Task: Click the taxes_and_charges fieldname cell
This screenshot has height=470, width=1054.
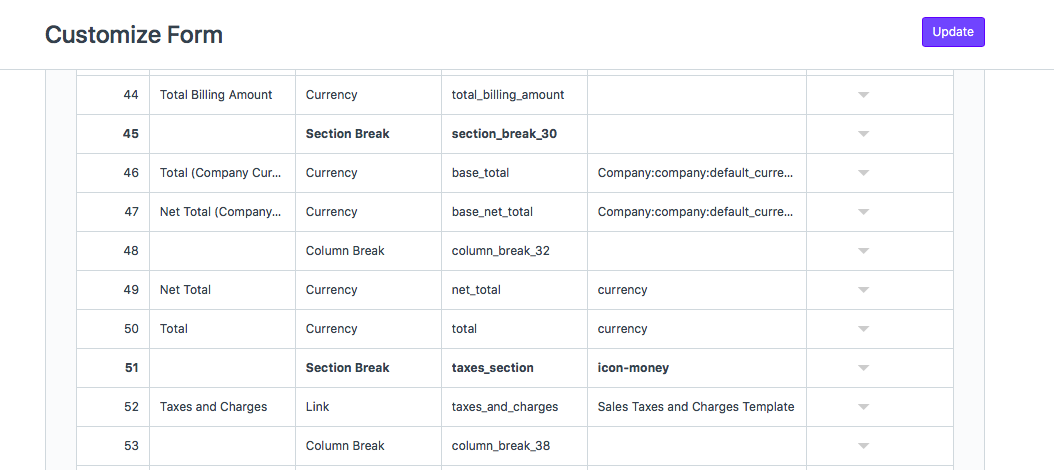Action: point(514,407)
